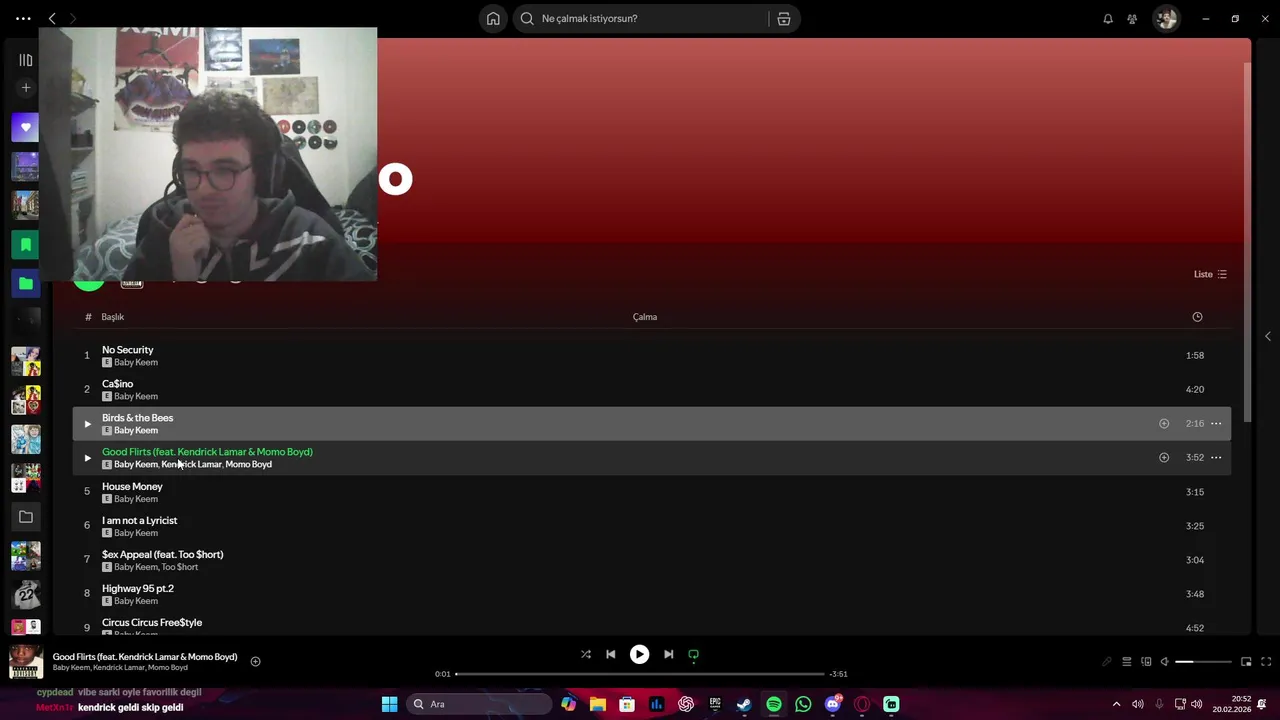This screenshot has width=1280, height=720.
Task: Open more options for Good Flirts row
Action: click(1216, 458)
